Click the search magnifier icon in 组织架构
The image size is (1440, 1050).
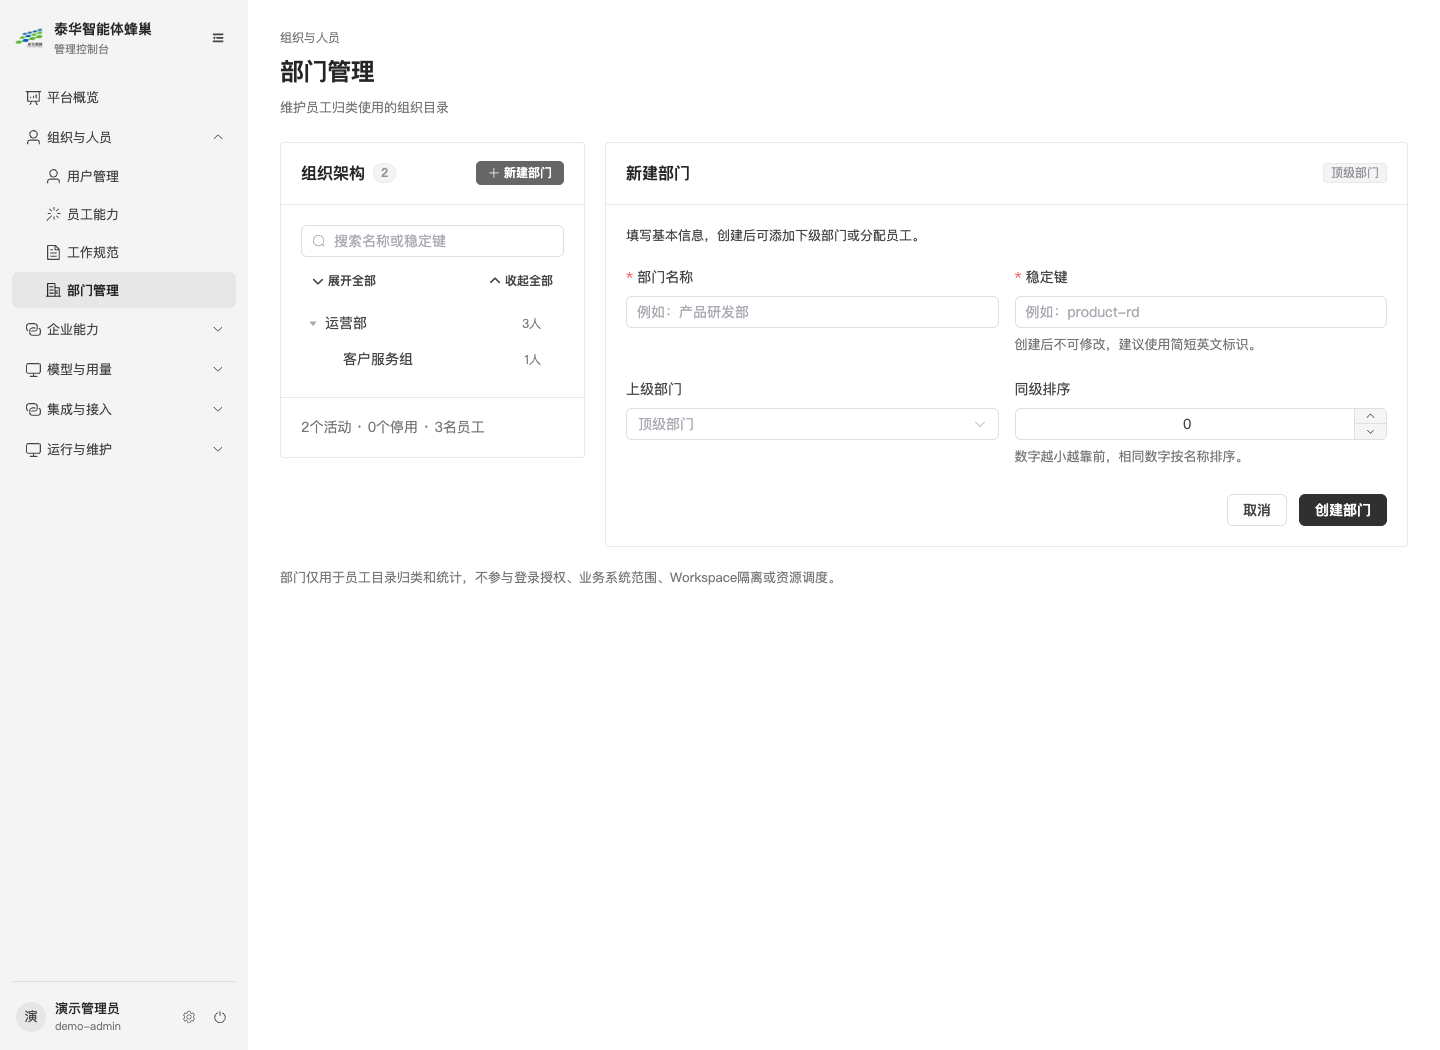[x=319, y=241]
